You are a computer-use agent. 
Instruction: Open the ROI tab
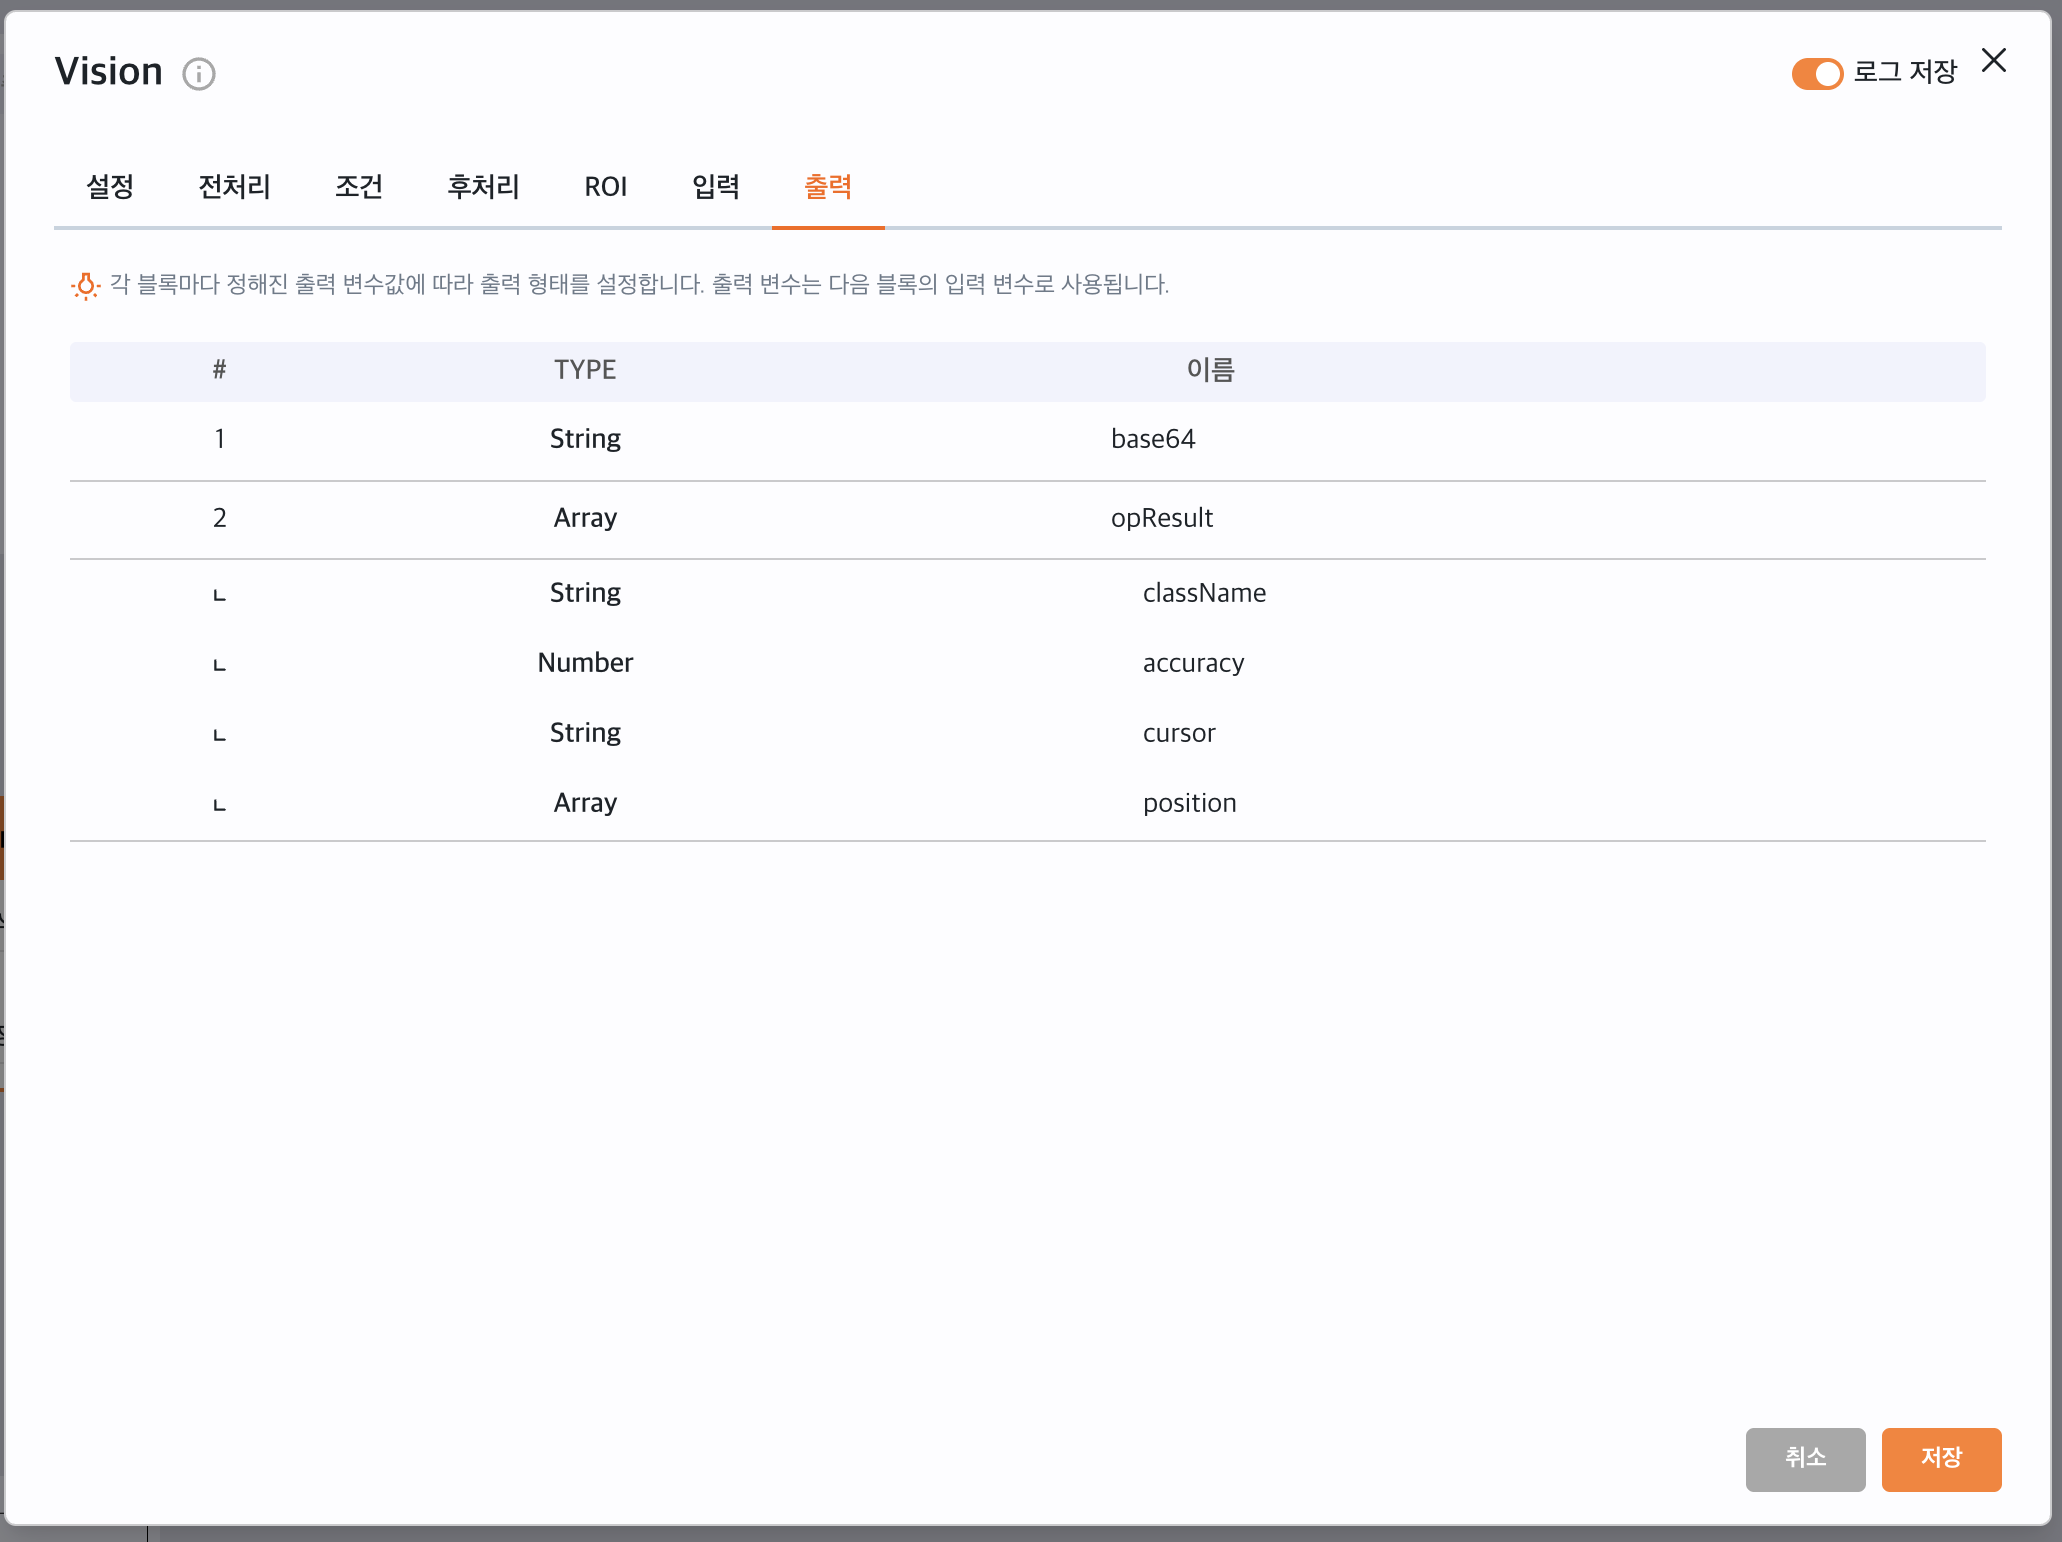(605, 187)
